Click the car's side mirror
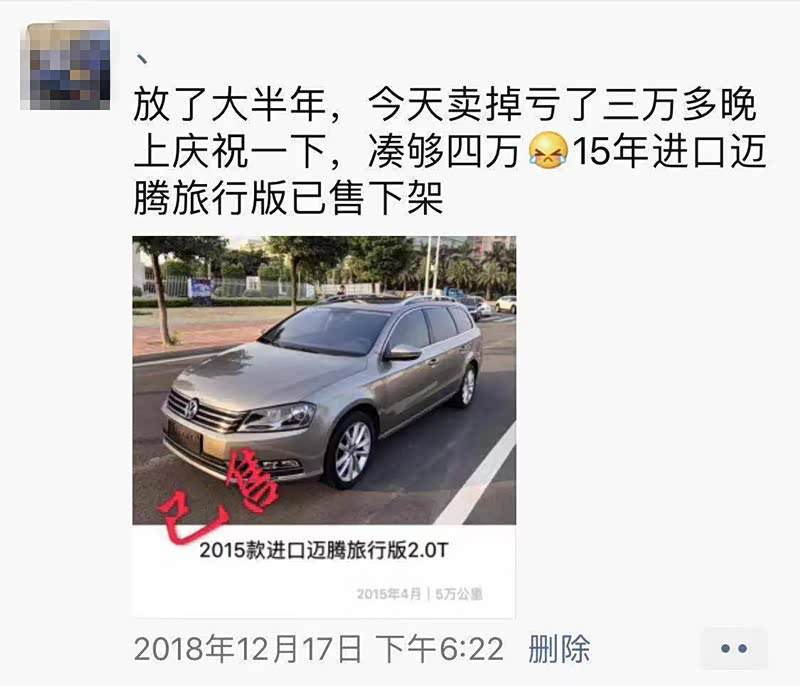 [403, 351]
